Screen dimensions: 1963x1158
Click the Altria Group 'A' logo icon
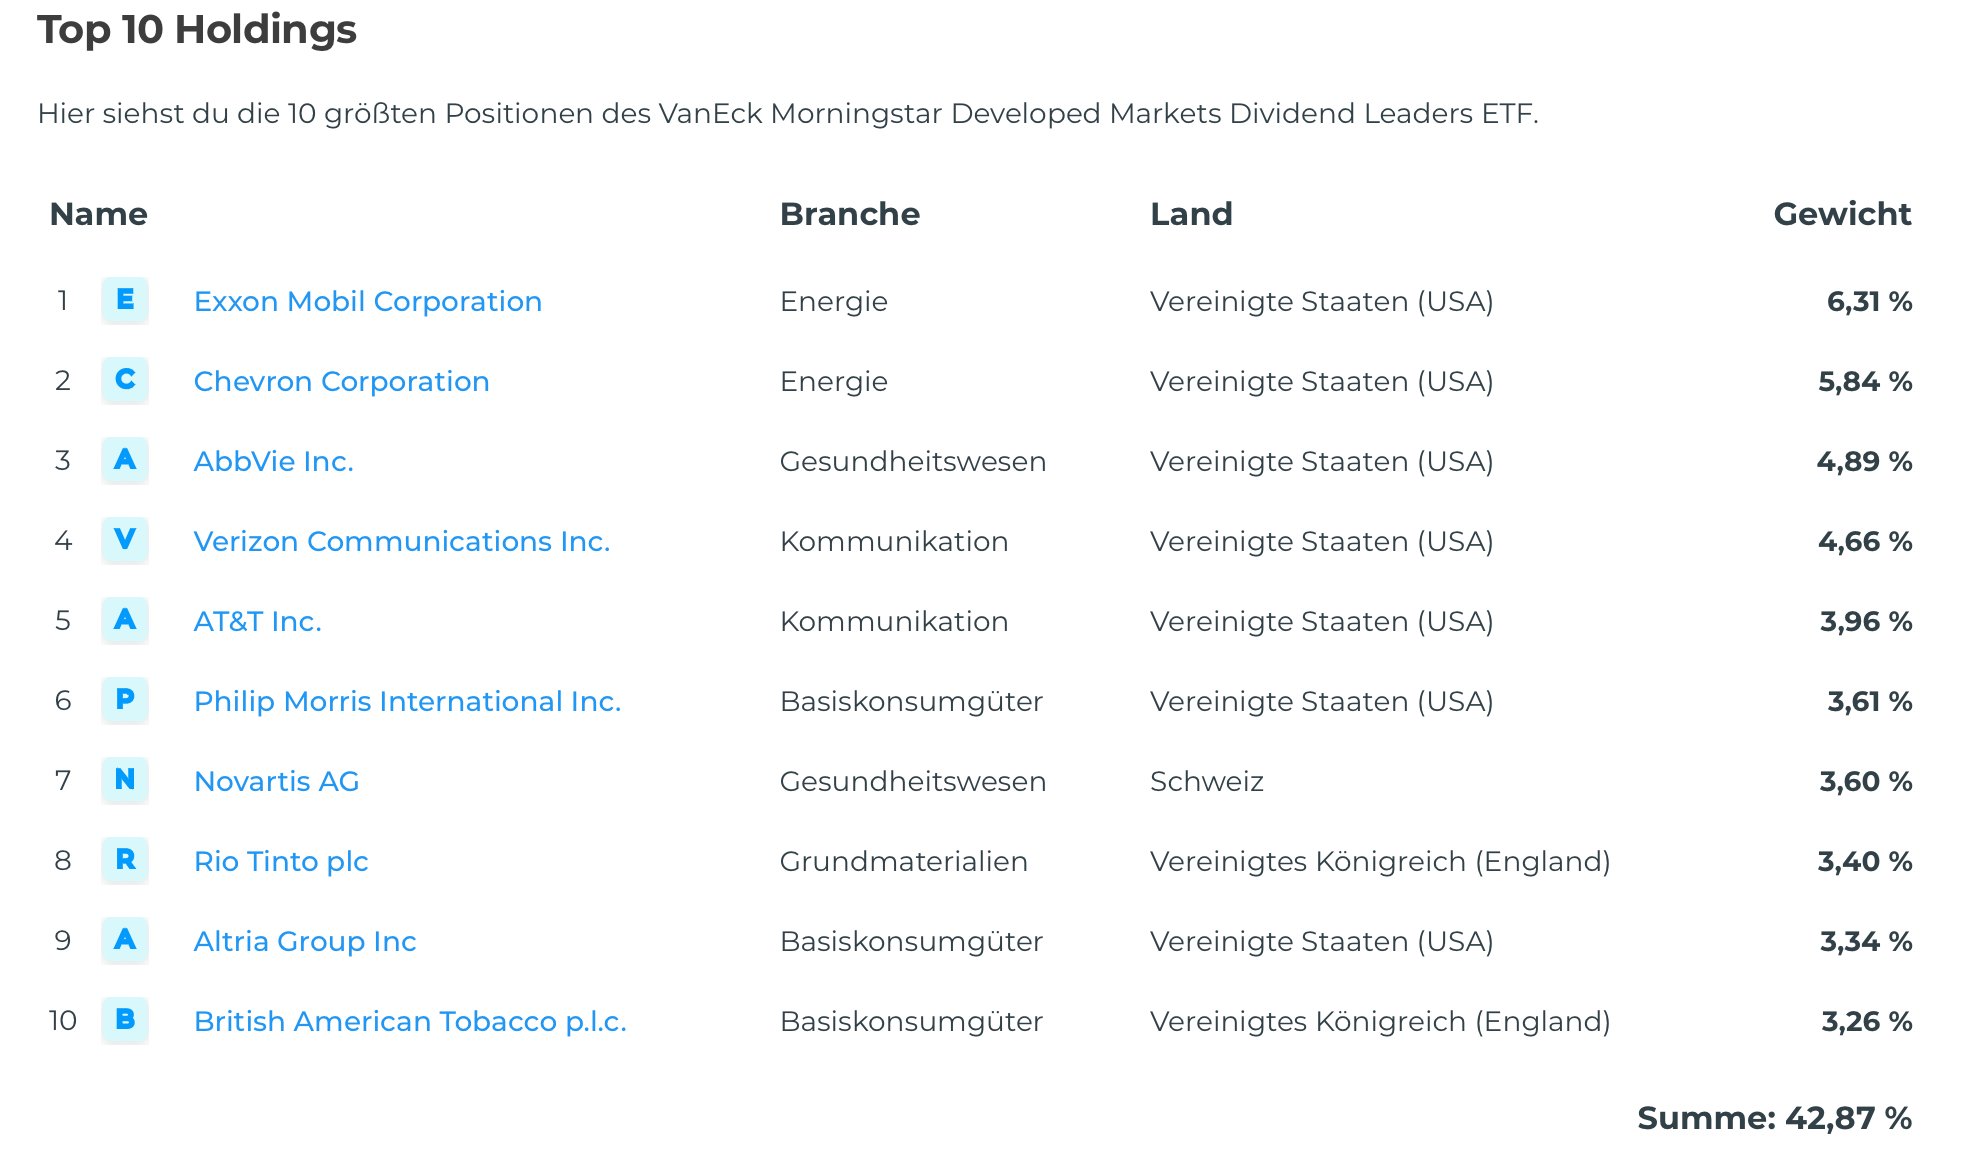click(x=125, y=940)
